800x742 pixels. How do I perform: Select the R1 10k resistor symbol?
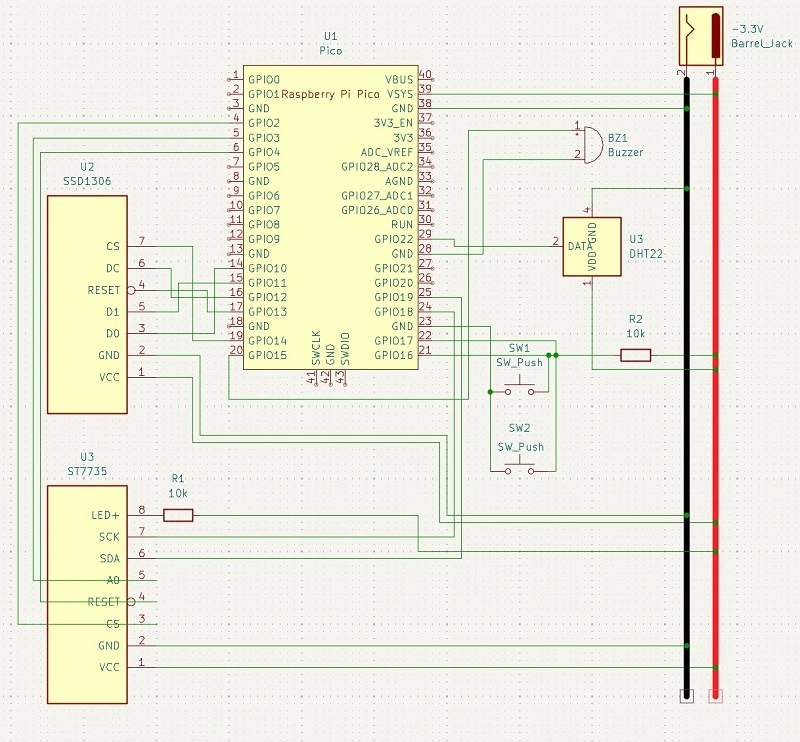pyautogui.click(x=178, y=515)
